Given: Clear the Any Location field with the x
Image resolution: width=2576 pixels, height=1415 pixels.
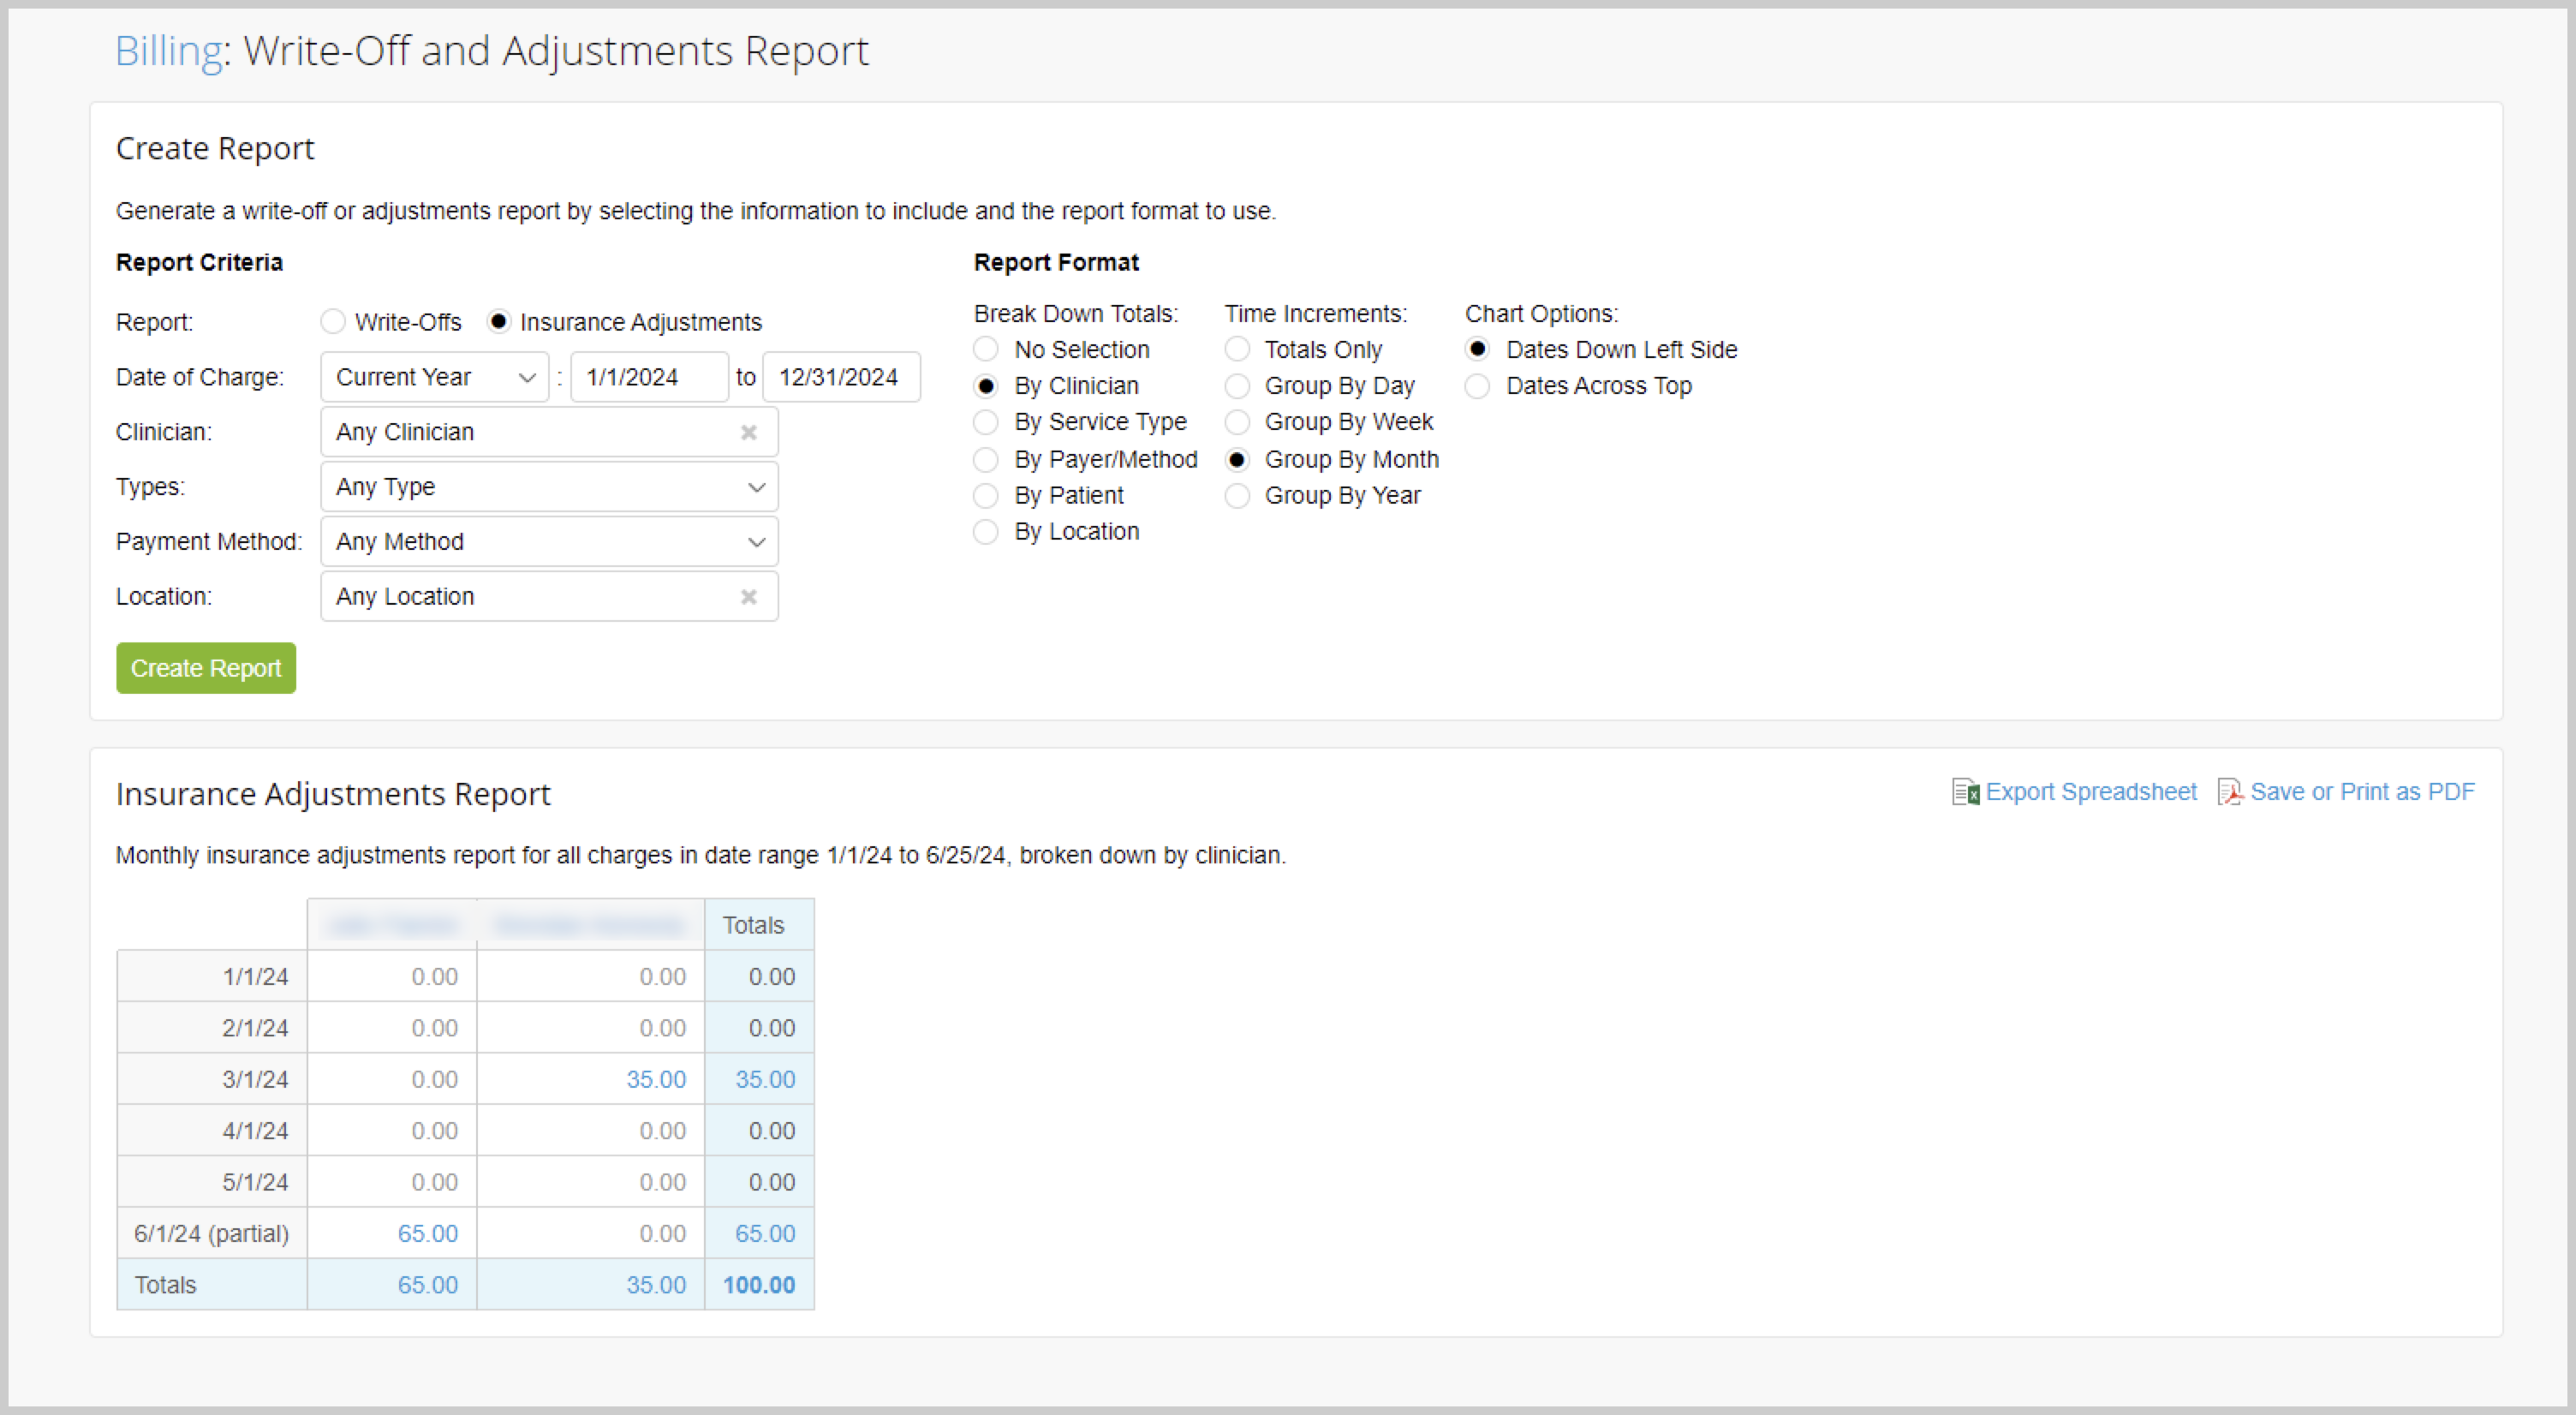Looking at the screenshot, I should pyautogui.click(x=748, y=597).
